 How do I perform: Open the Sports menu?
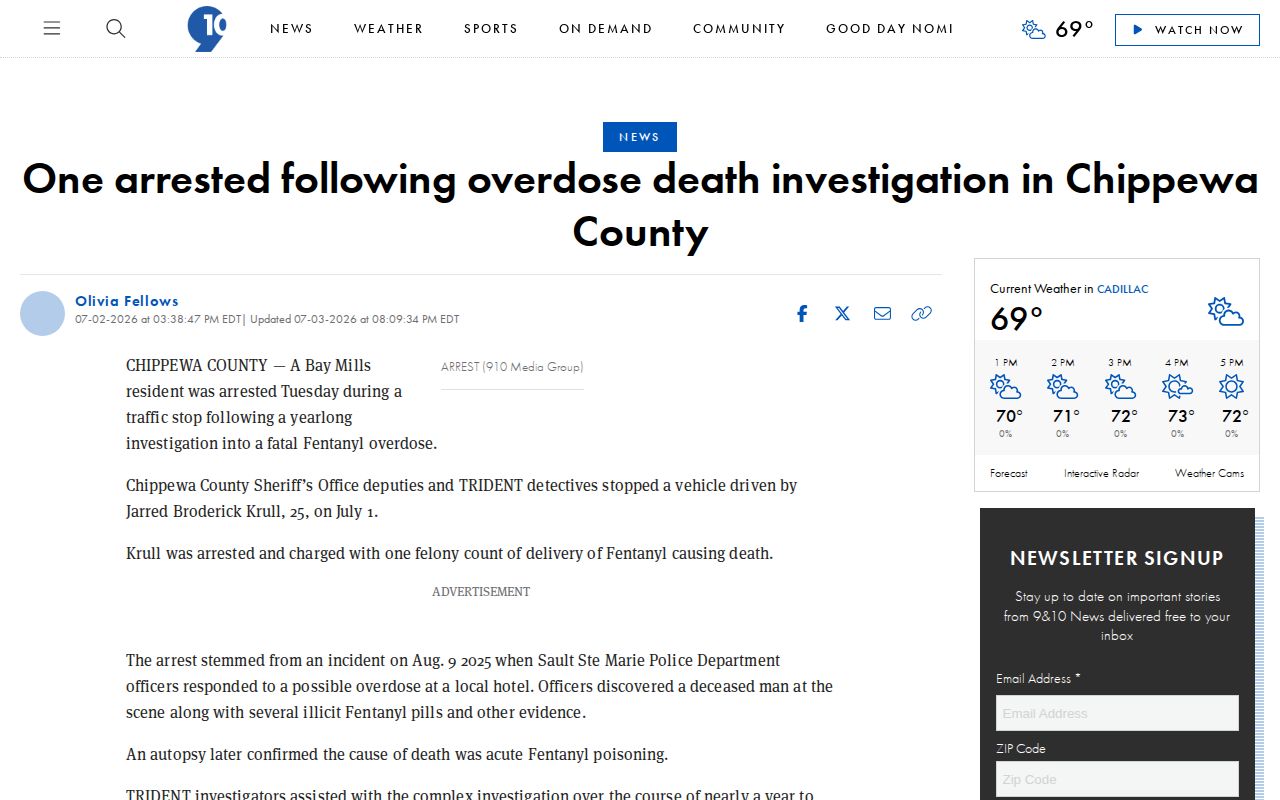tap(491, 29)
